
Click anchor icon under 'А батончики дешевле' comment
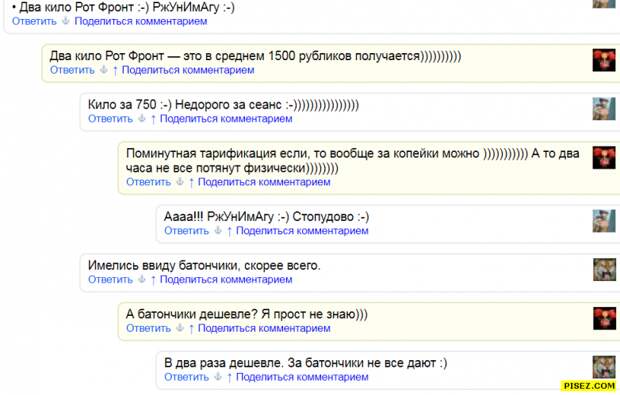tap(180, 328)
